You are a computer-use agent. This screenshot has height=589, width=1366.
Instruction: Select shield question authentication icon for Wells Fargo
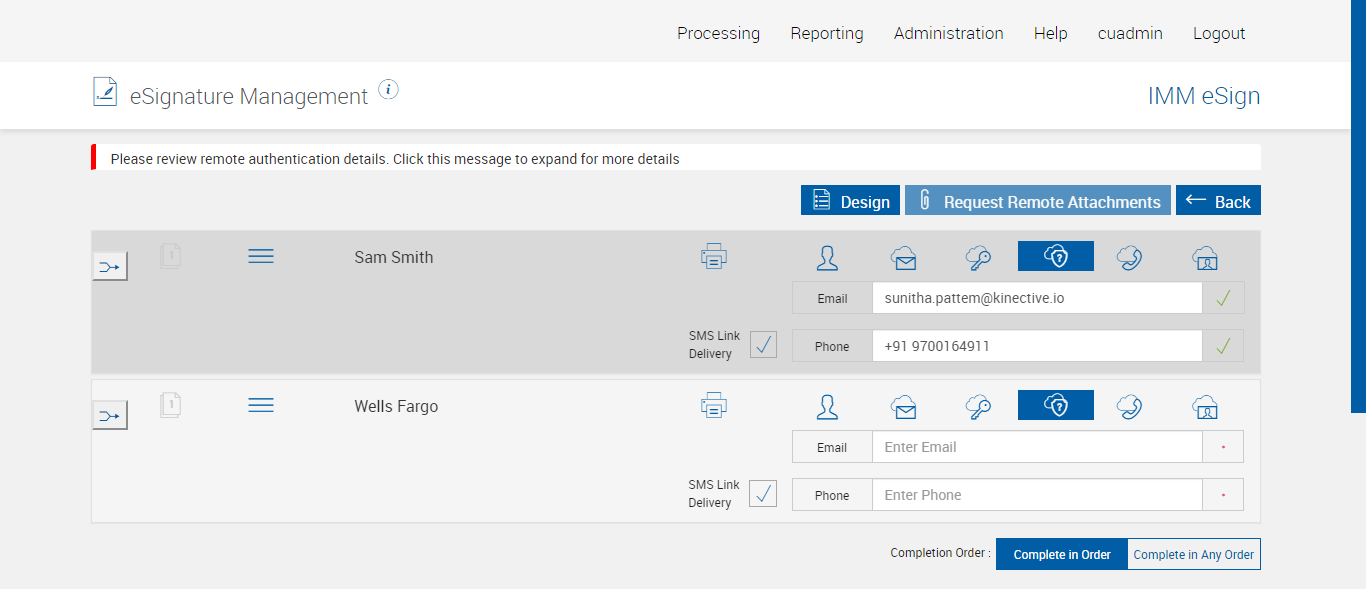point(1056,405)
